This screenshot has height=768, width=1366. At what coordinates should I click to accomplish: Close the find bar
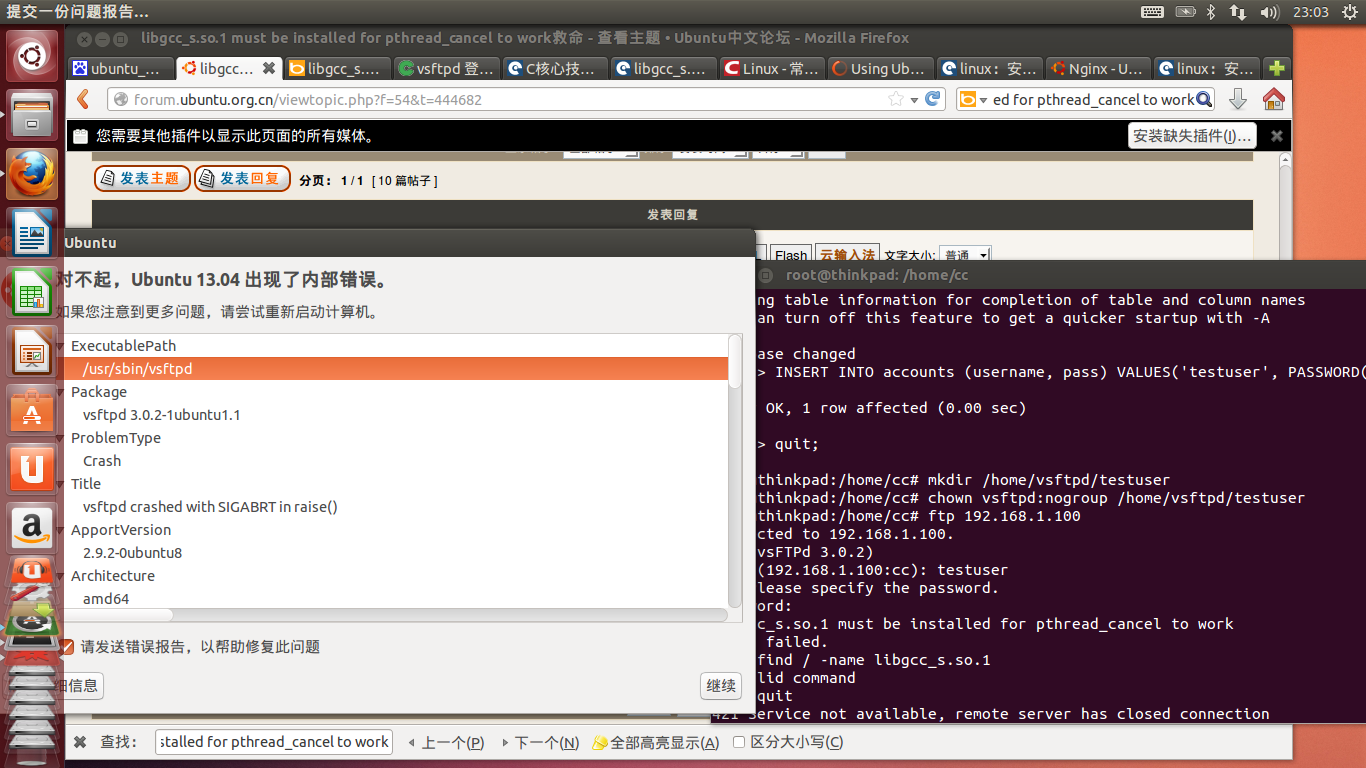click(80, 742)
